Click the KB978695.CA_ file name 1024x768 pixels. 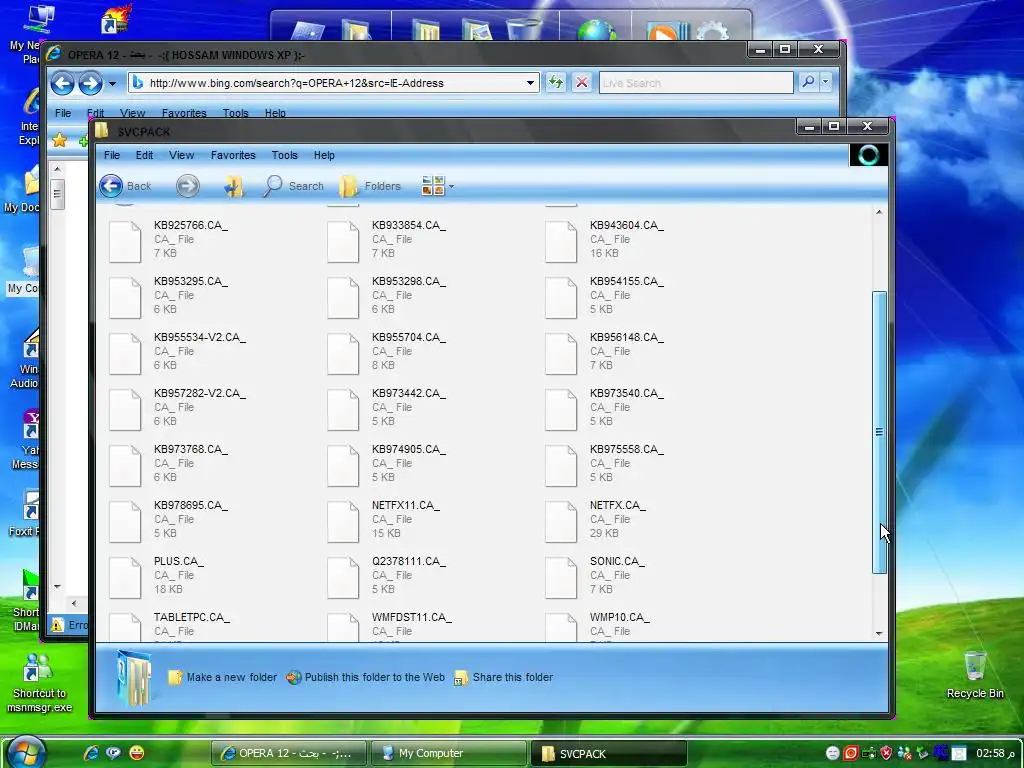pyautogui.click(x=191, y=506)
